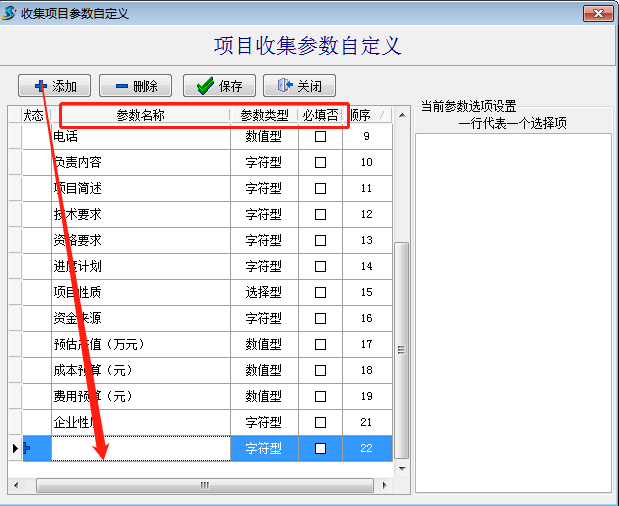Screen dimensions: 619x506
Task: Toggle the required checkbox for 电话 row
Action: (x=321, y=137)
